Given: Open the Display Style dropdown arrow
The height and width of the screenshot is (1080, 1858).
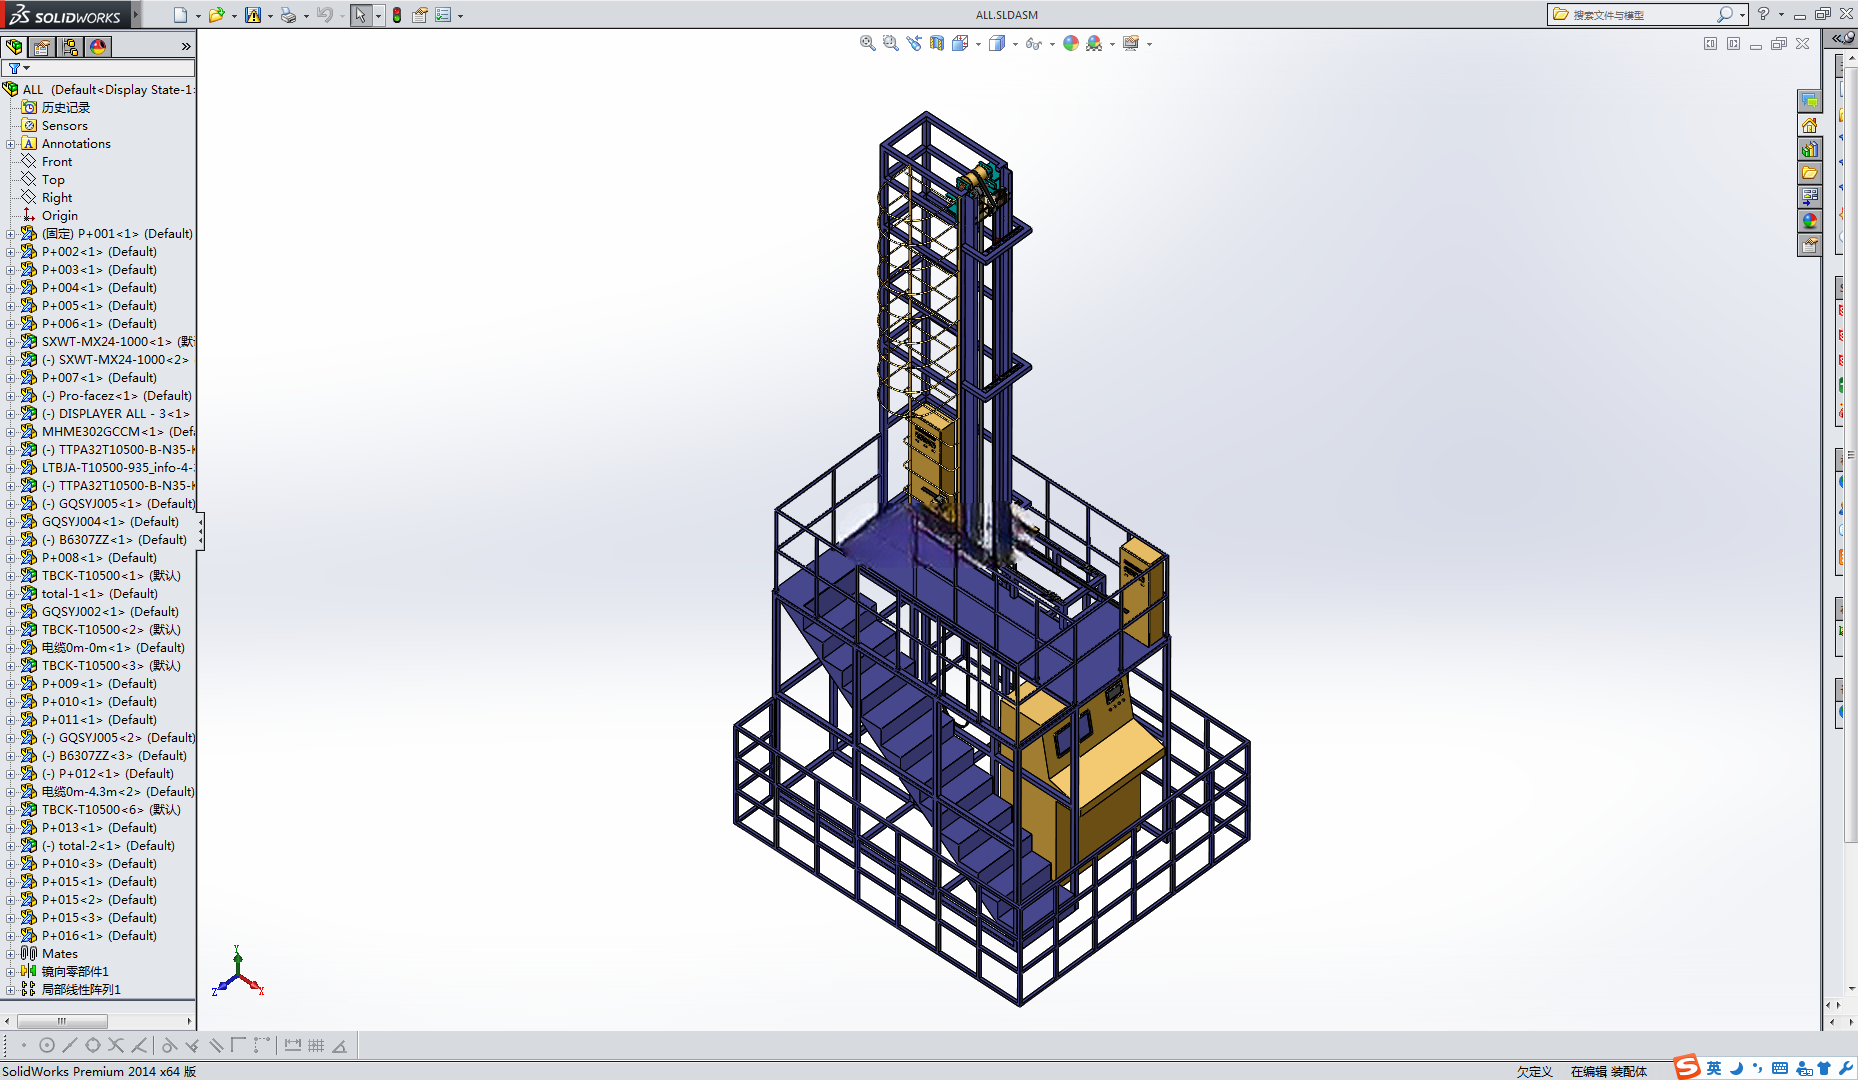Looking at the screenshot, I should click(x=1015, y=44).
